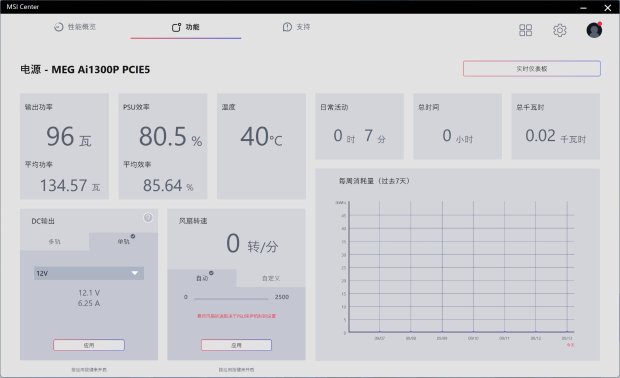Click the 6.25 A current reading
This screenshot has width=620, height=378.
coord(89,303)
